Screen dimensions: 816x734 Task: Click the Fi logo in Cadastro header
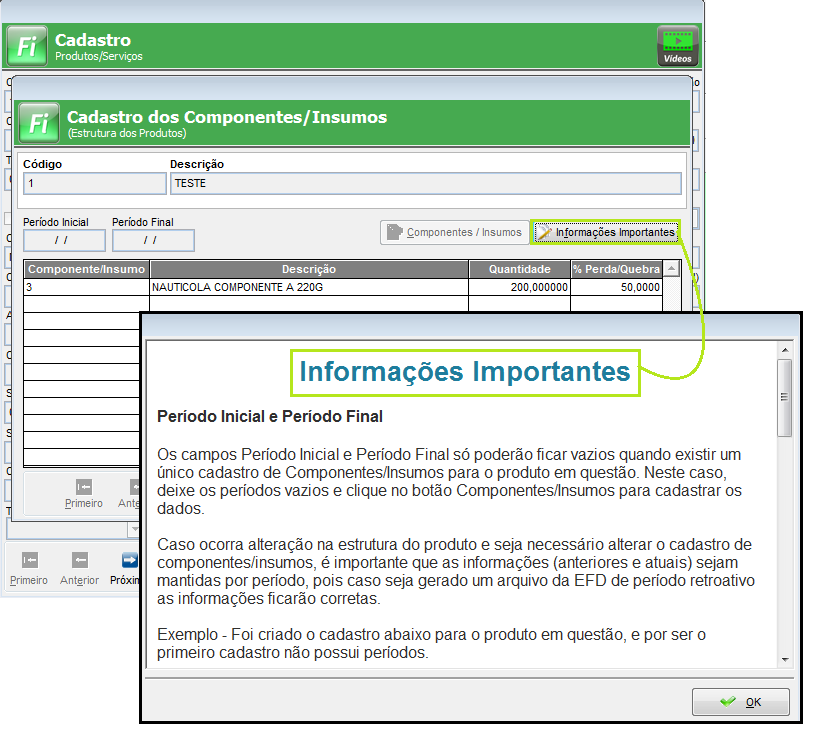(26, 46)
